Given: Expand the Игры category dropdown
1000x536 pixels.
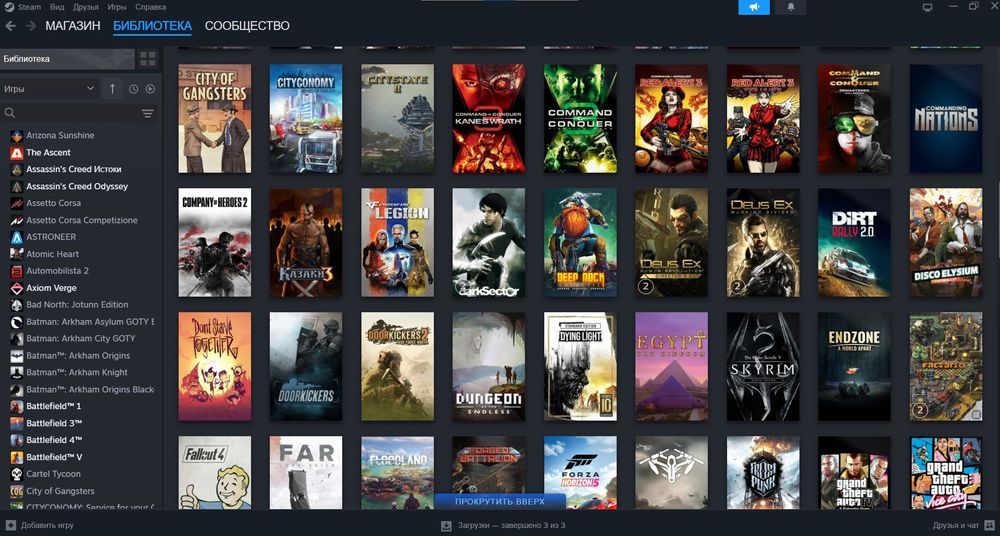Looking at the screenshot, I should coord(50,89).
